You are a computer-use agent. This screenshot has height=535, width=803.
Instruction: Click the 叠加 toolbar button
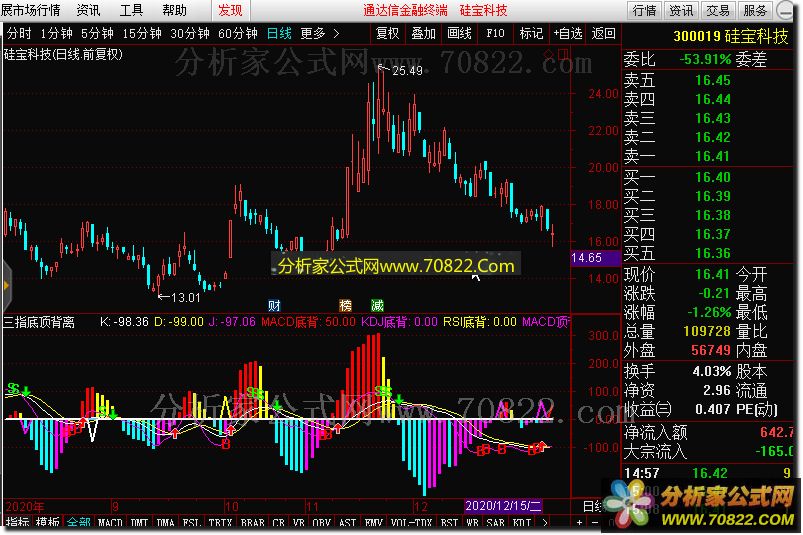click(x=423, y=33)
